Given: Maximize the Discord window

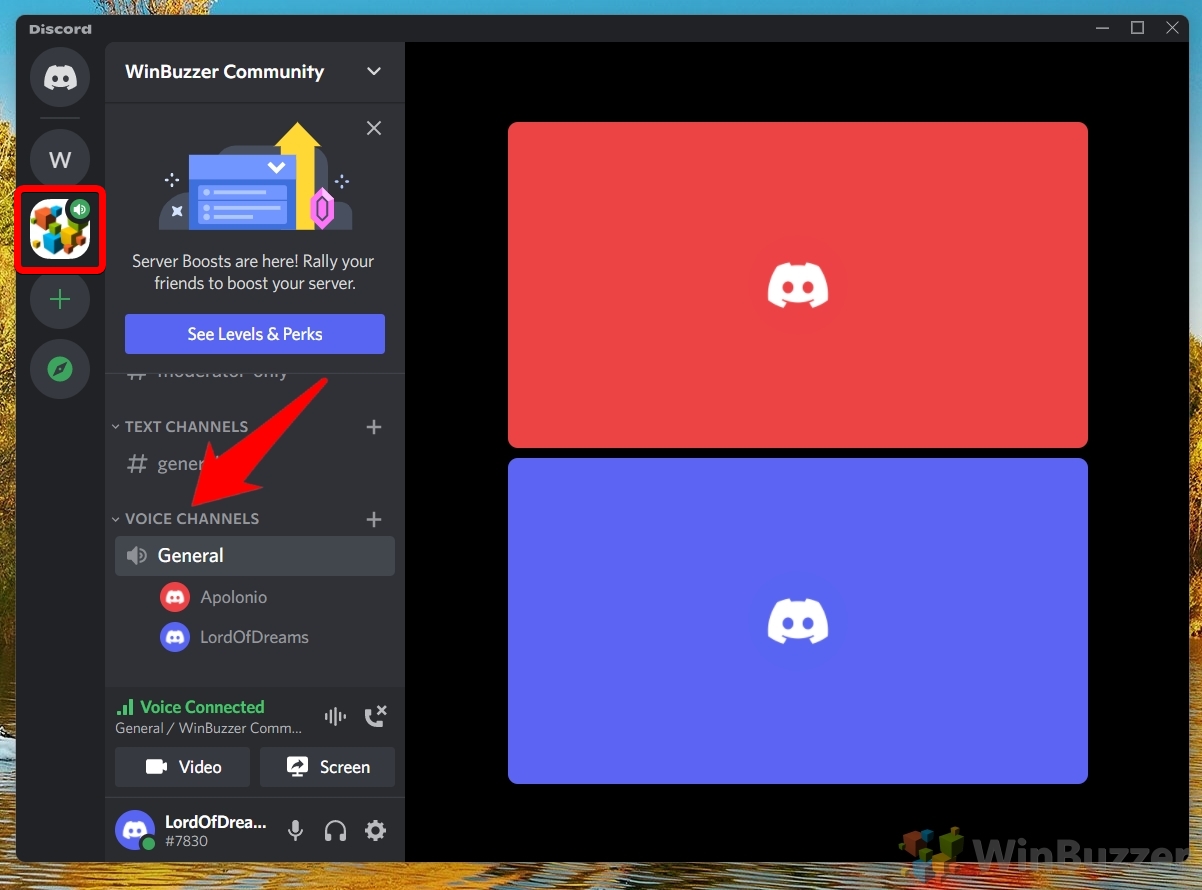Looking at the screenshot, I should pos(1137,28).
